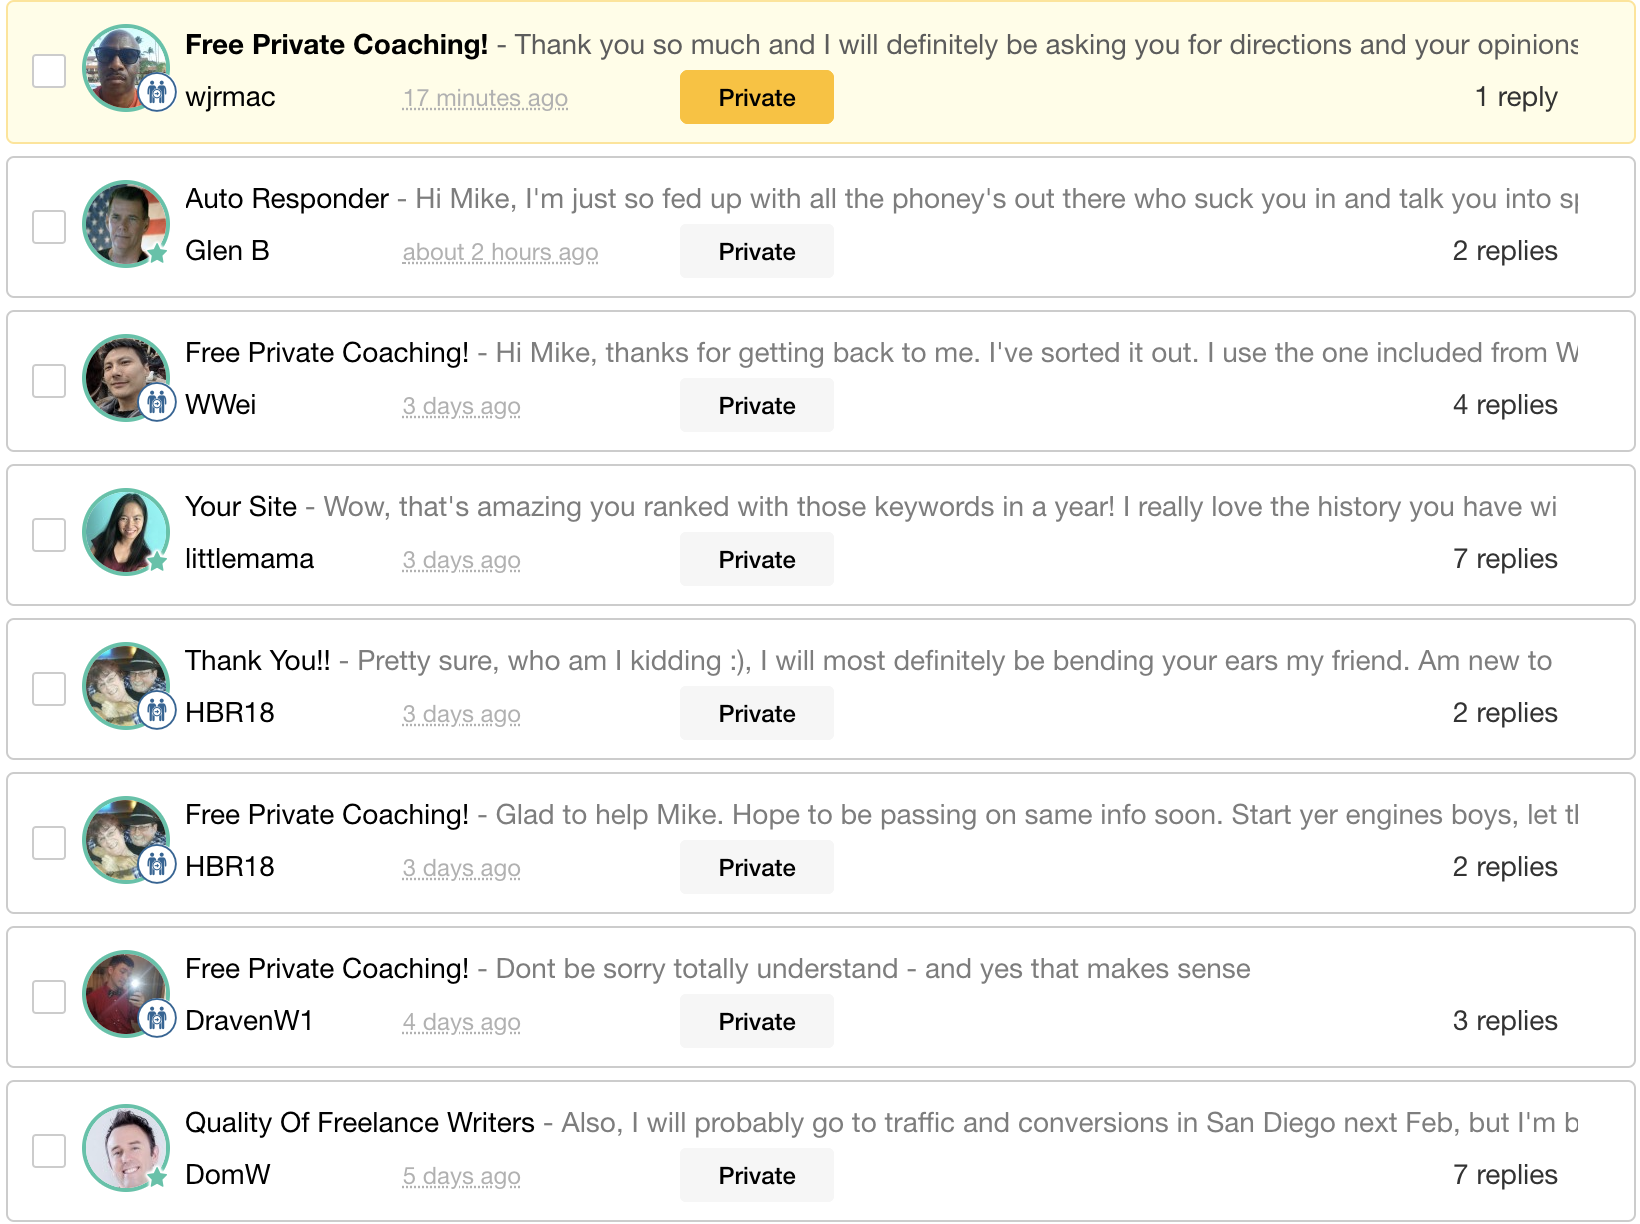
Task: Open wjrmac's profile avatar
Action: 124,67
